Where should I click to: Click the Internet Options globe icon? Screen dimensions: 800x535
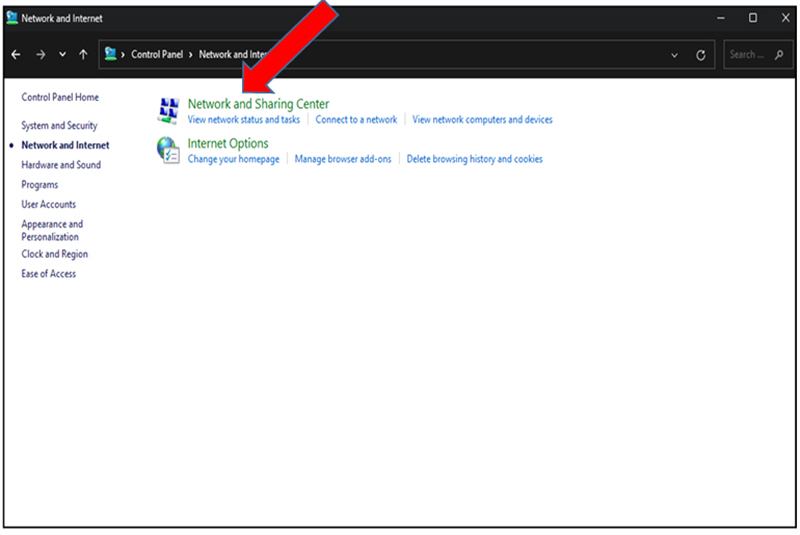click(168, 150)
